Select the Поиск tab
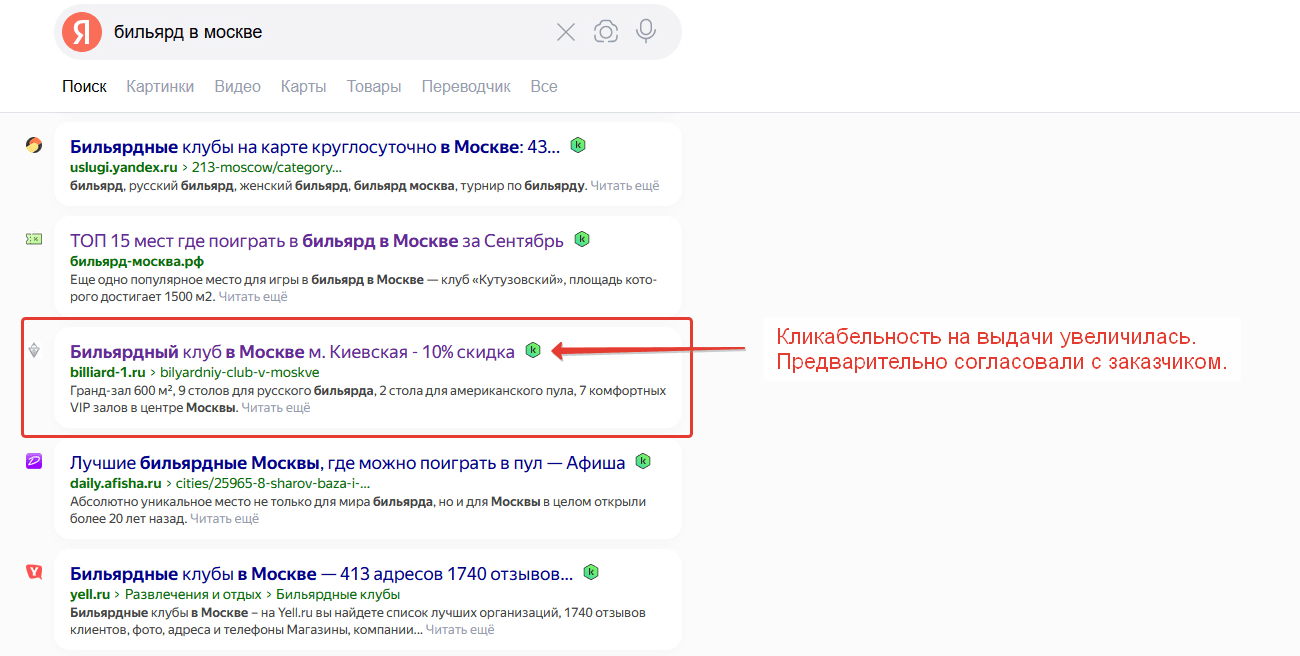Screen dimensions: 1300x656 click(84, 87)
